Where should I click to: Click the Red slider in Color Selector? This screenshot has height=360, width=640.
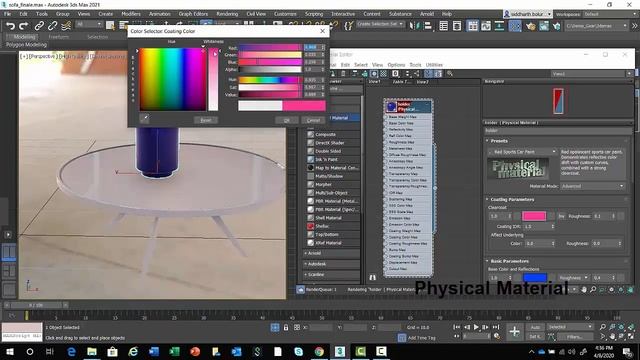click(270, 48)
